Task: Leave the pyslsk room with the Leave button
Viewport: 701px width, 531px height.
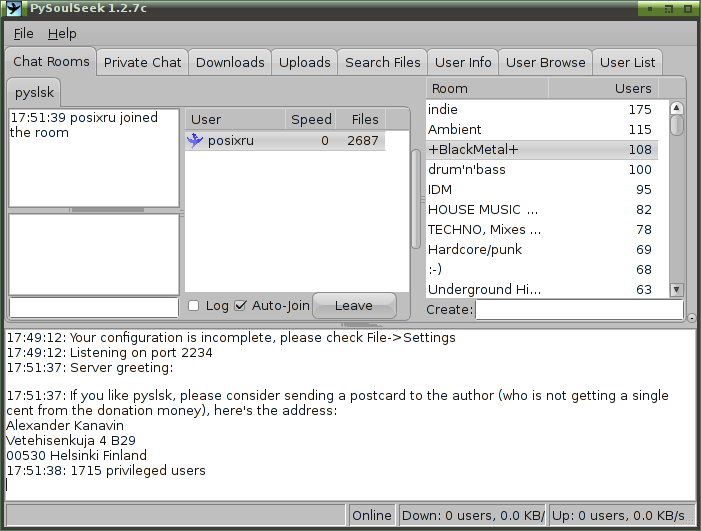Action: coord(354,306)
